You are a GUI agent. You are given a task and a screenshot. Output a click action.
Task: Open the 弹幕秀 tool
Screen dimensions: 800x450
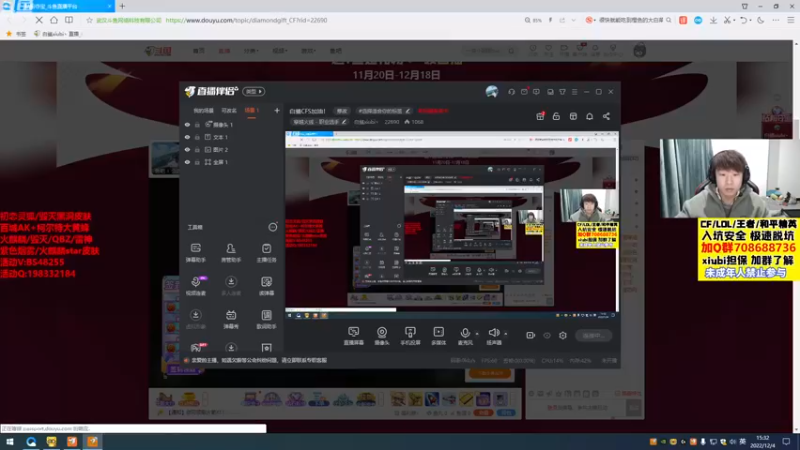click(x=231, y=319)
